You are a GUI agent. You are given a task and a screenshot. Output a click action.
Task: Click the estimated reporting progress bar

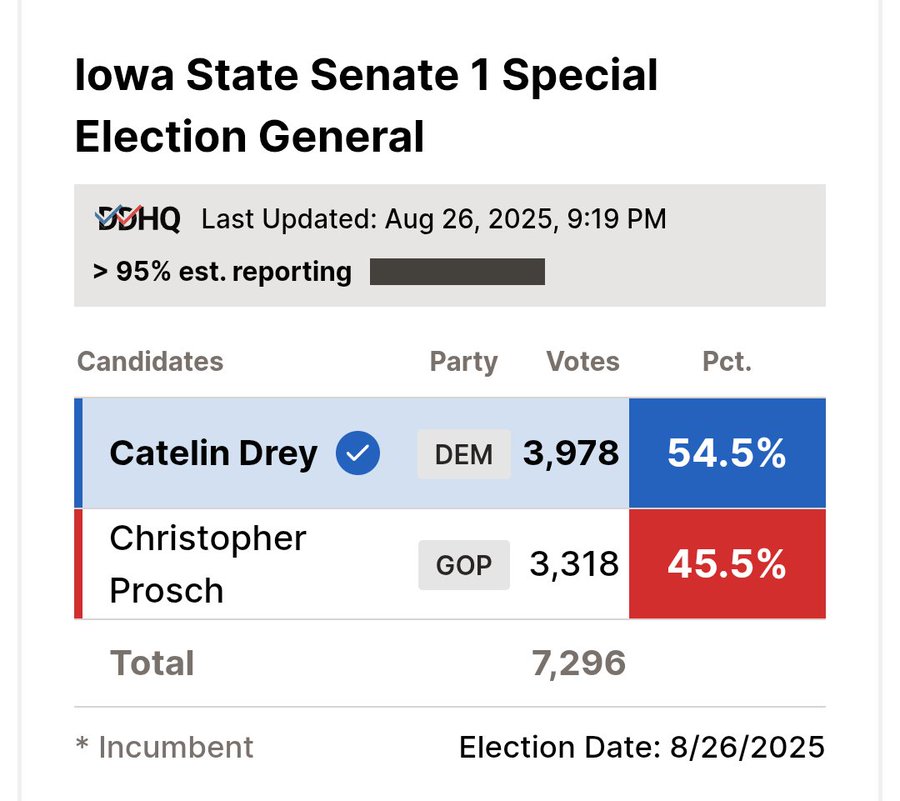[x=457, y=272]
